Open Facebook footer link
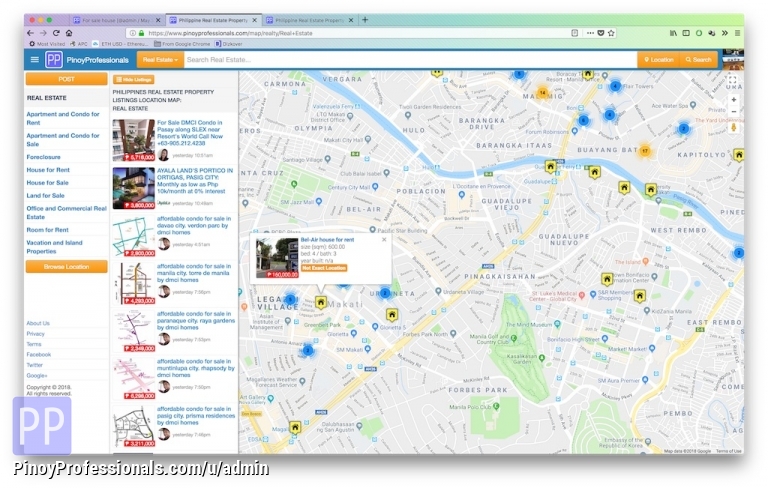Viewport: 768px width, 488px height. [x=39, y=354]
